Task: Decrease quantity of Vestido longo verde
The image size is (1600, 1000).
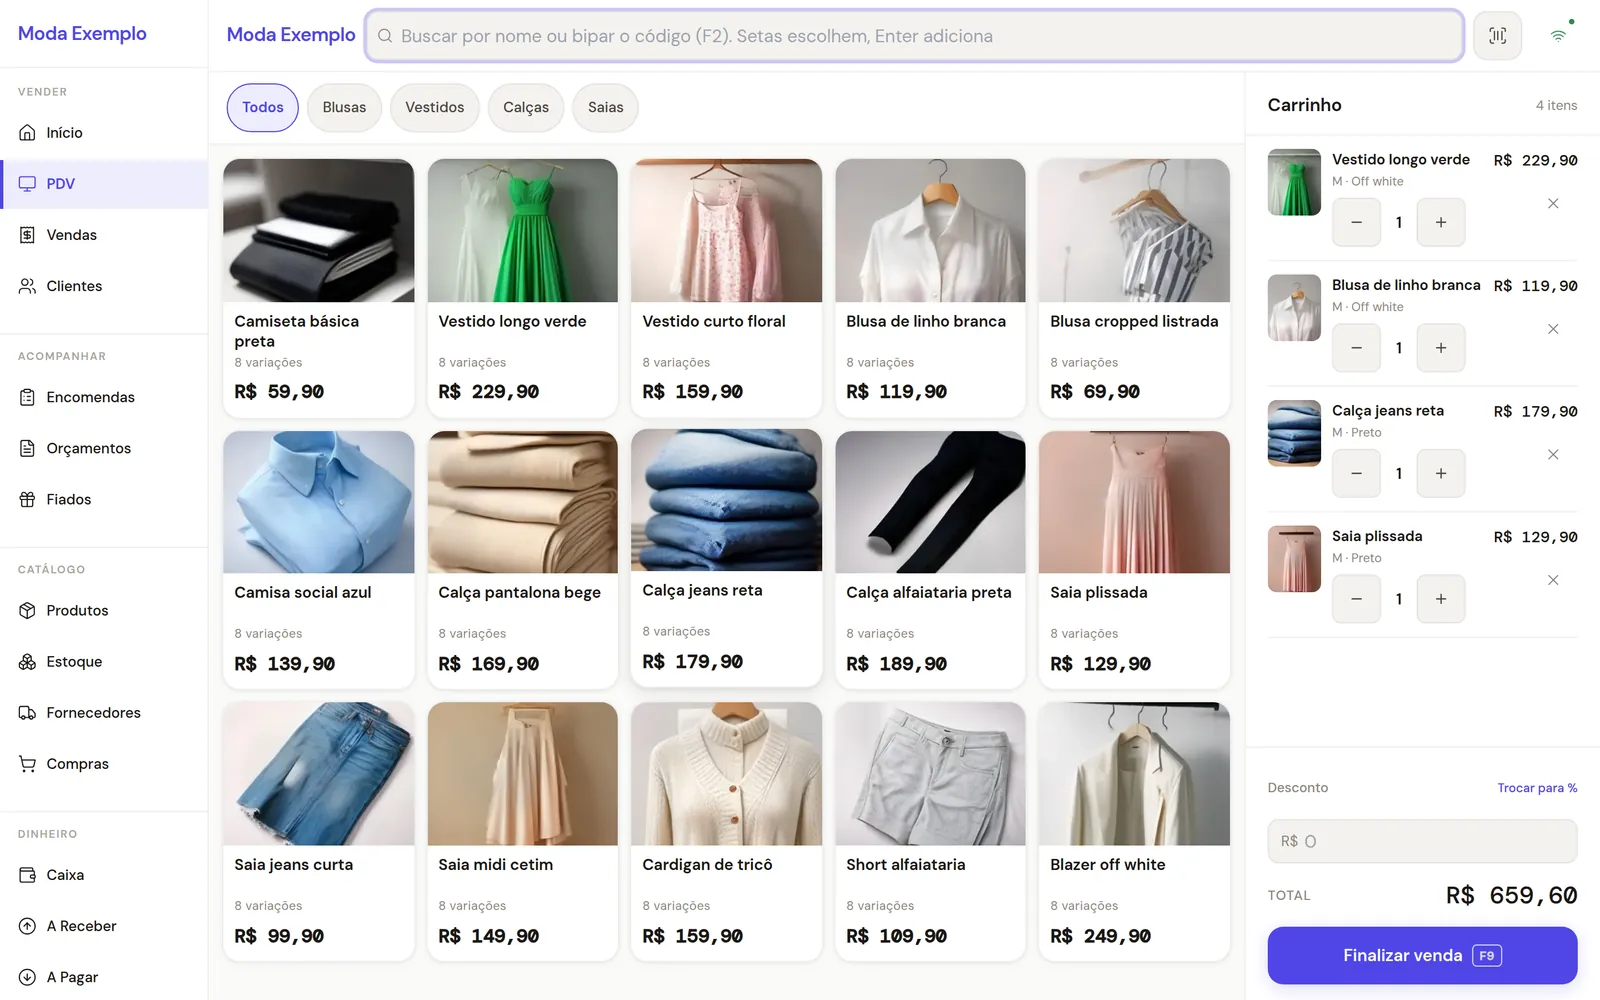Action: 1356,222
